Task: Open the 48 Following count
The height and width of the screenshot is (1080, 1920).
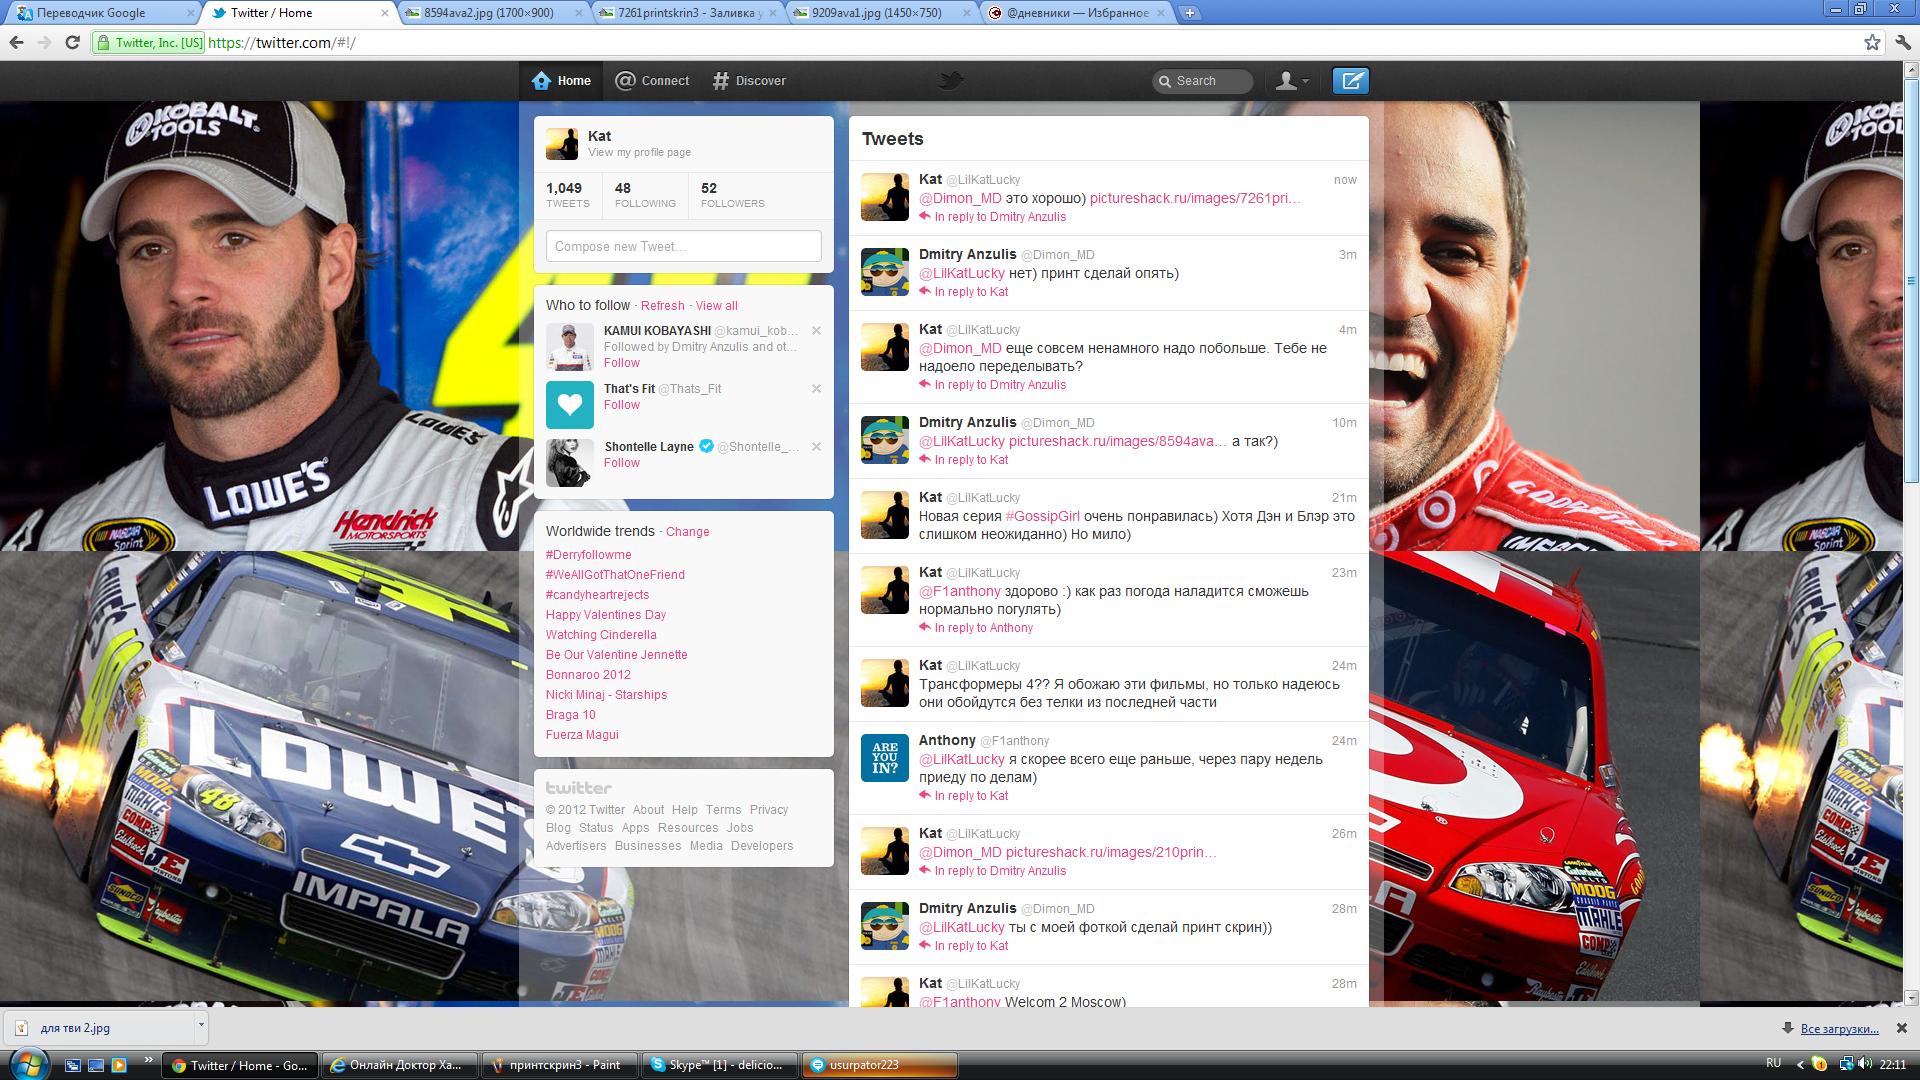Action: tap(645, 195)
